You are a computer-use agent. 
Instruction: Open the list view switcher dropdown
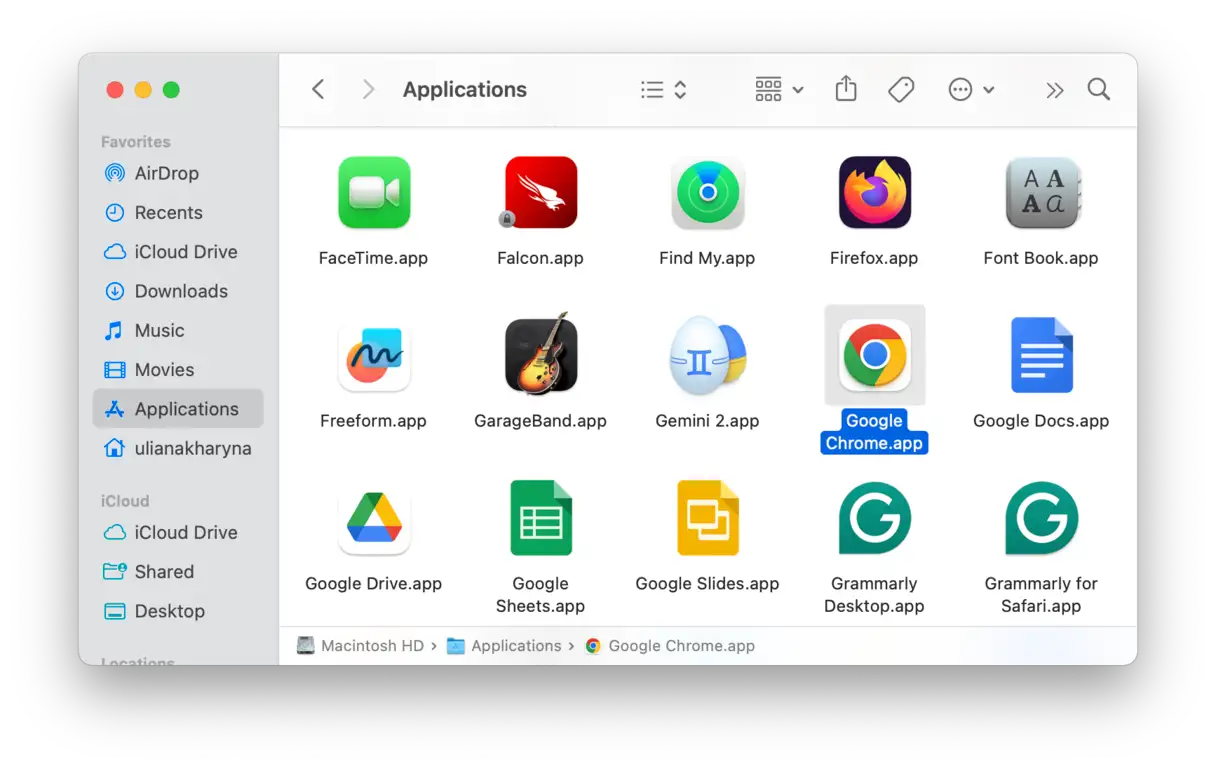[663, 90]
